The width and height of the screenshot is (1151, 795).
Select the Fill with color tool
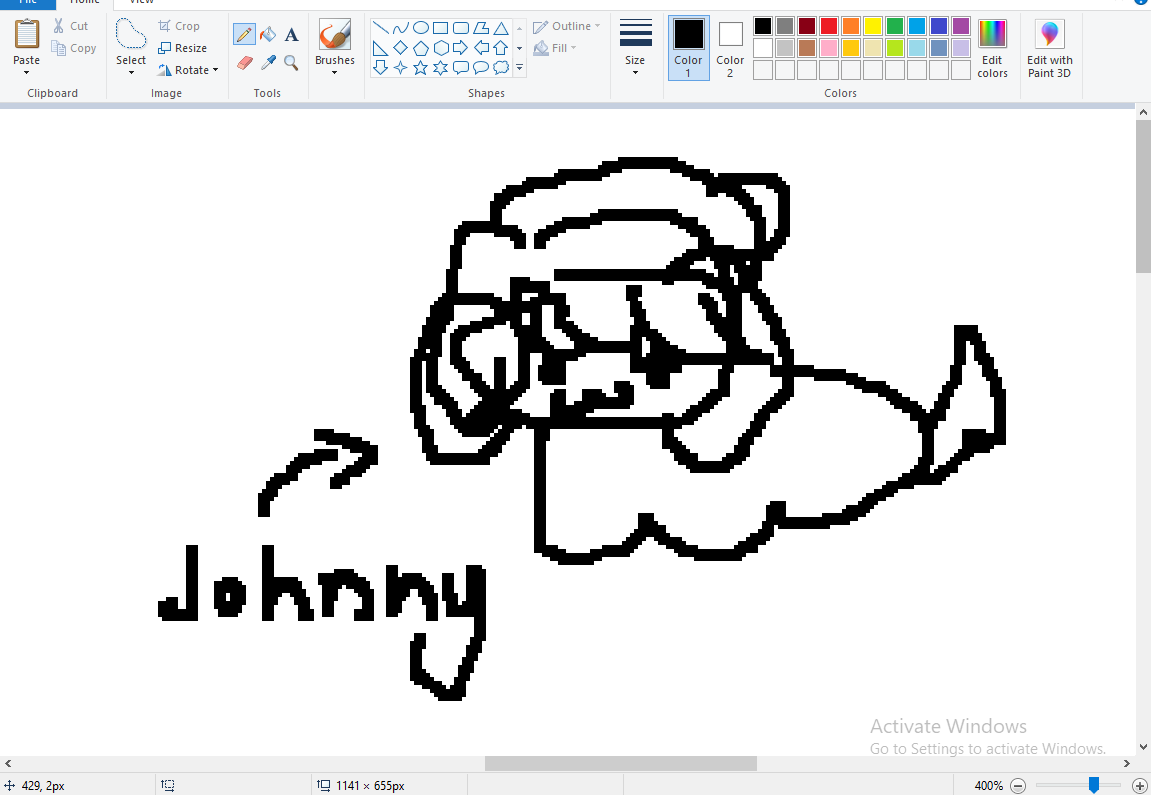pyautogui.click(x=267, y=33)
